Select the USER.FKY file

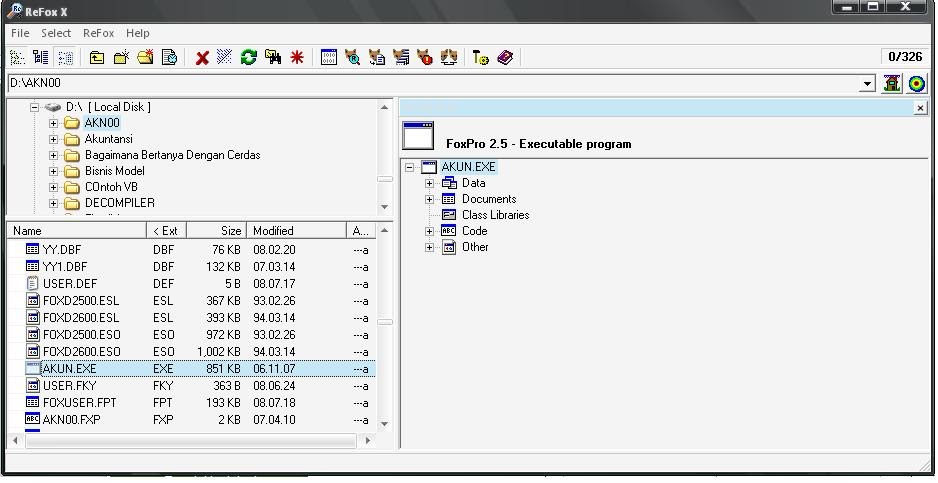coord(69,386)
